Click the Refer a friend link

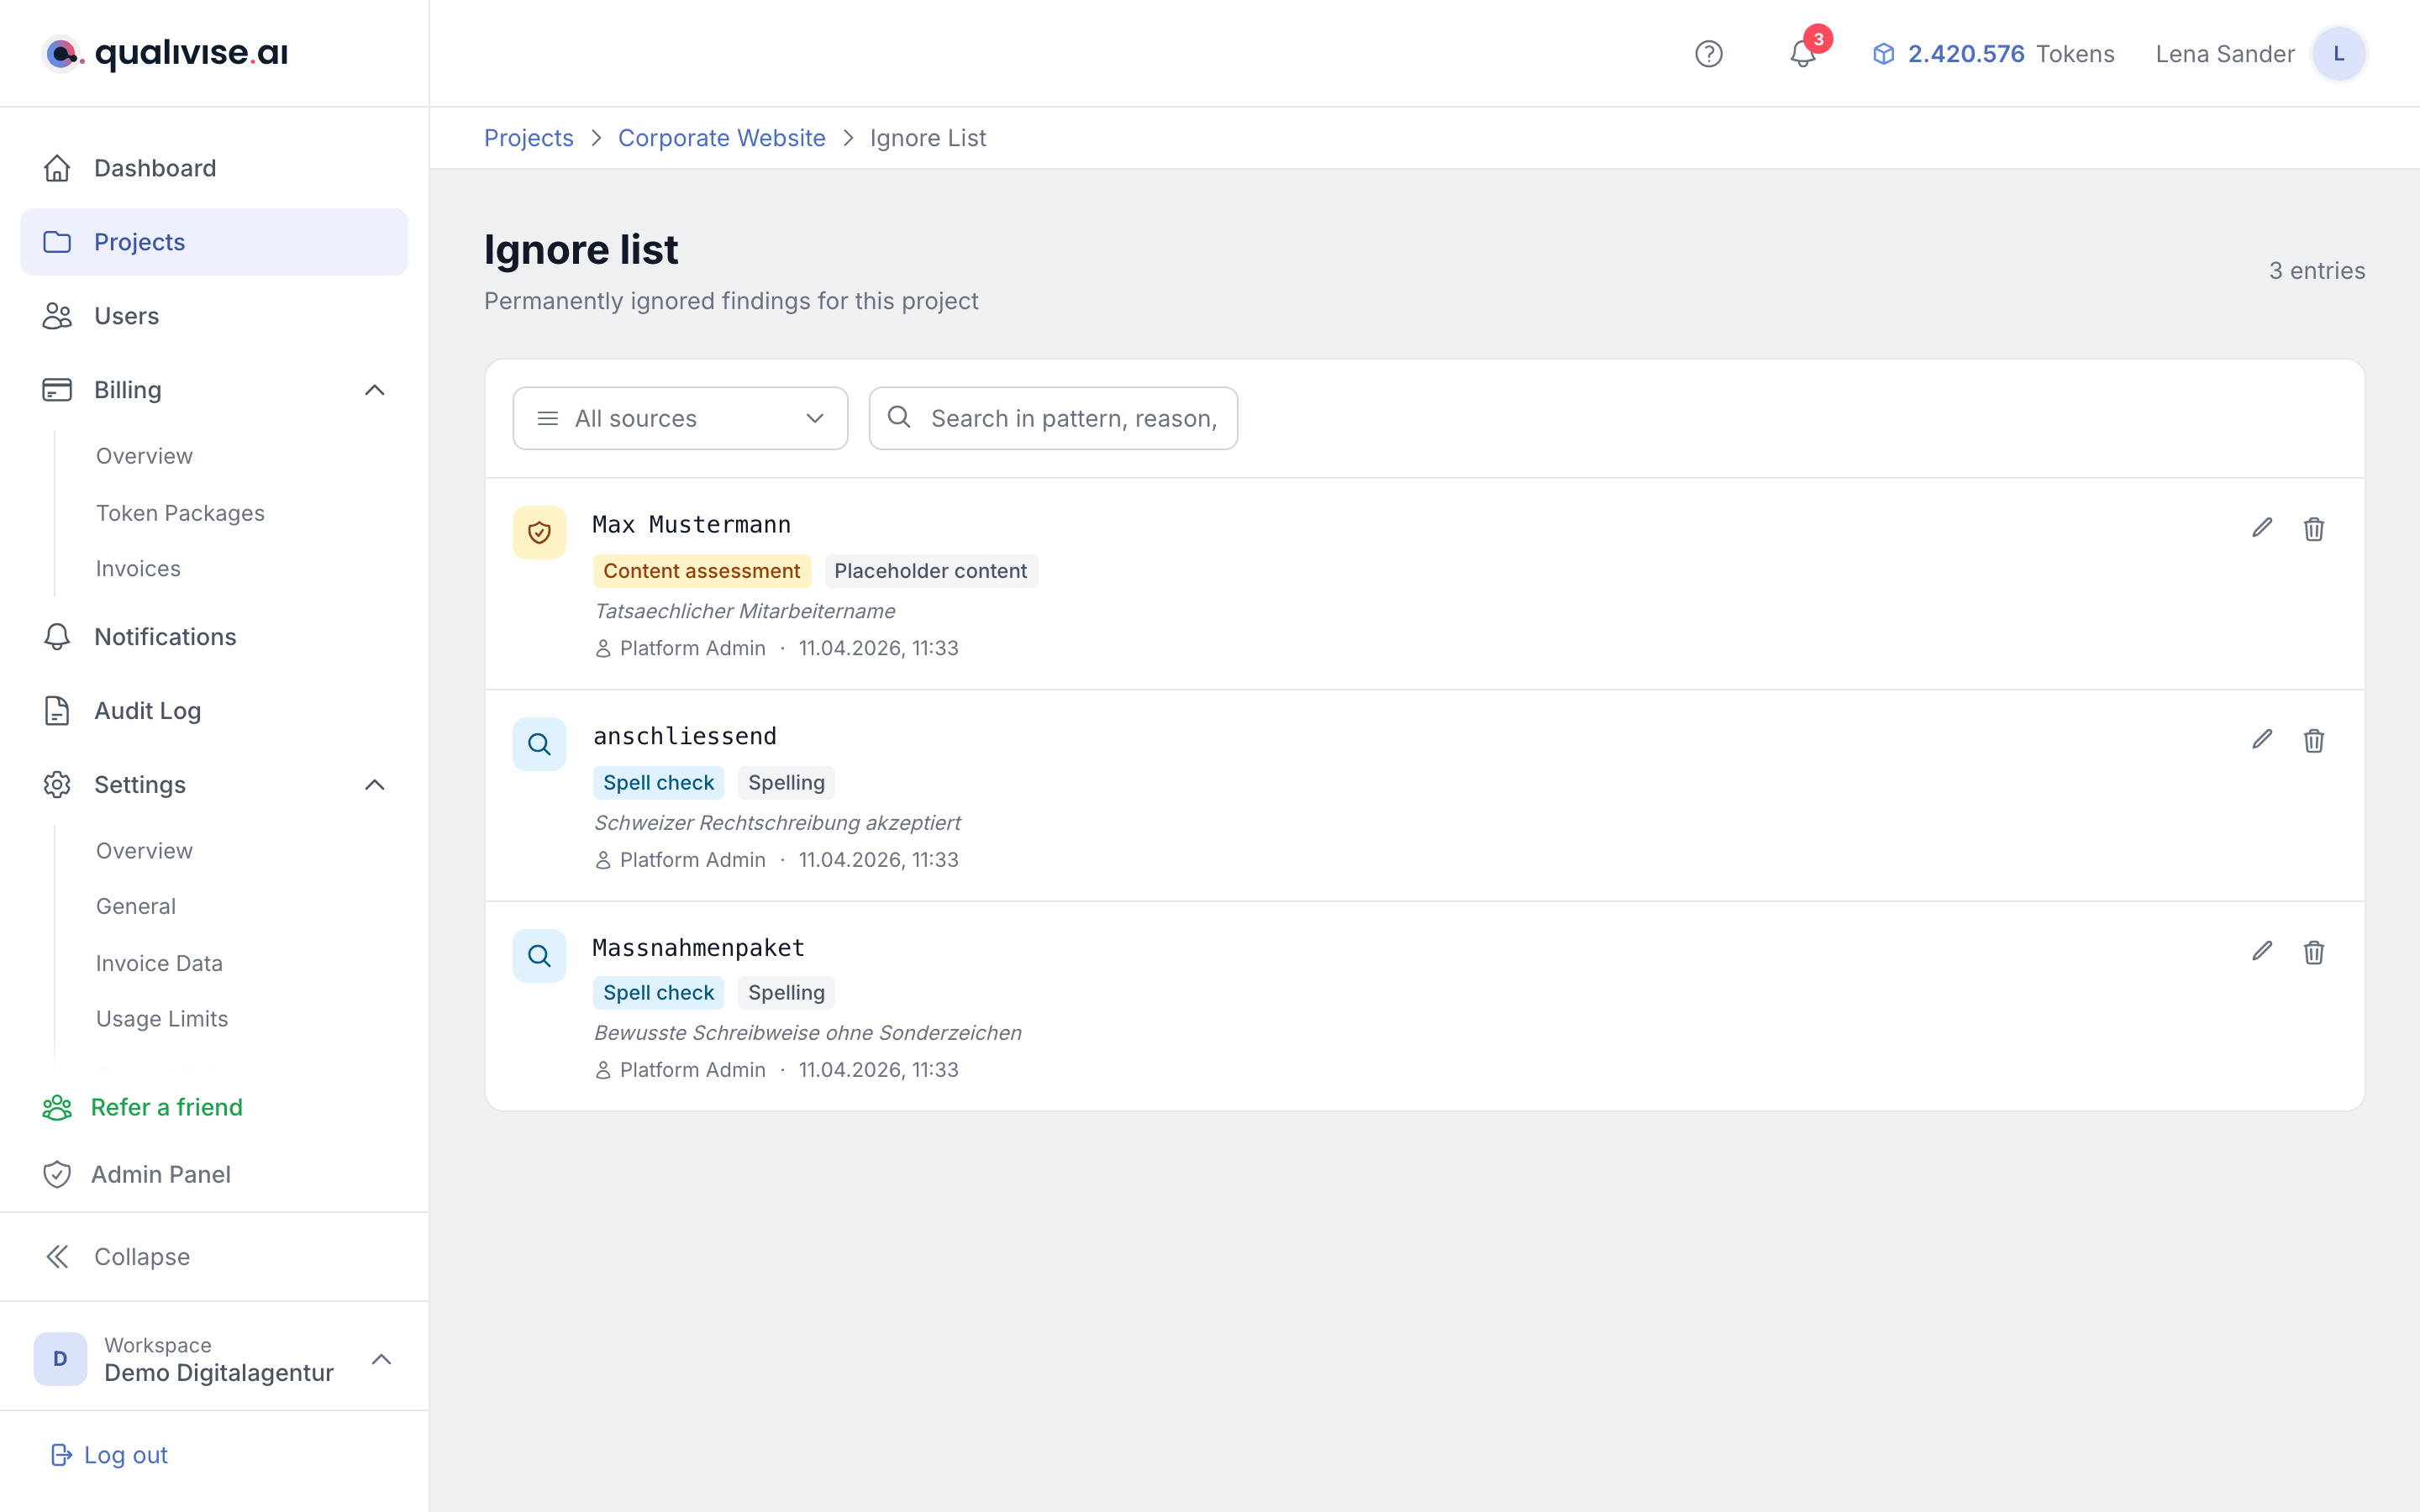click(143, 1107)
